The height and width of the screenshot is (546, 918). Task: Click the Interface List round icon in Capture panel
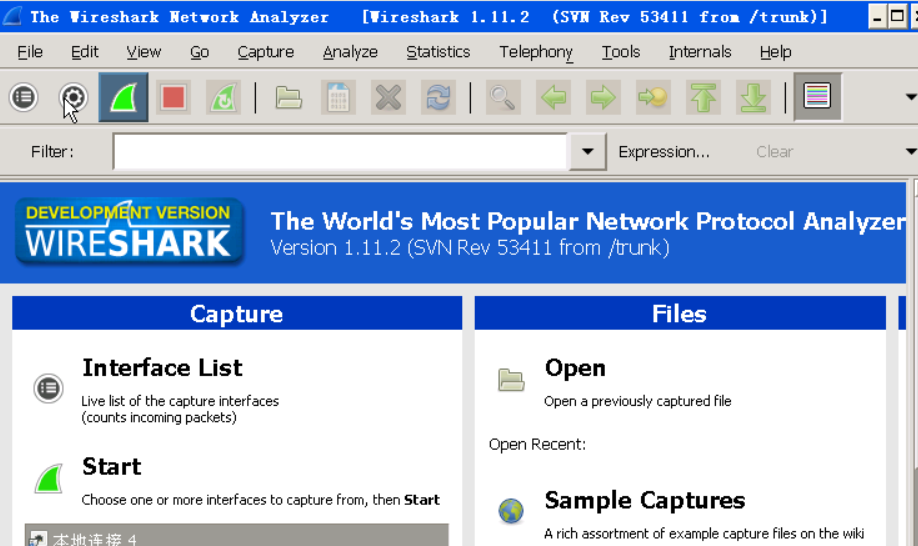[48, 388]
